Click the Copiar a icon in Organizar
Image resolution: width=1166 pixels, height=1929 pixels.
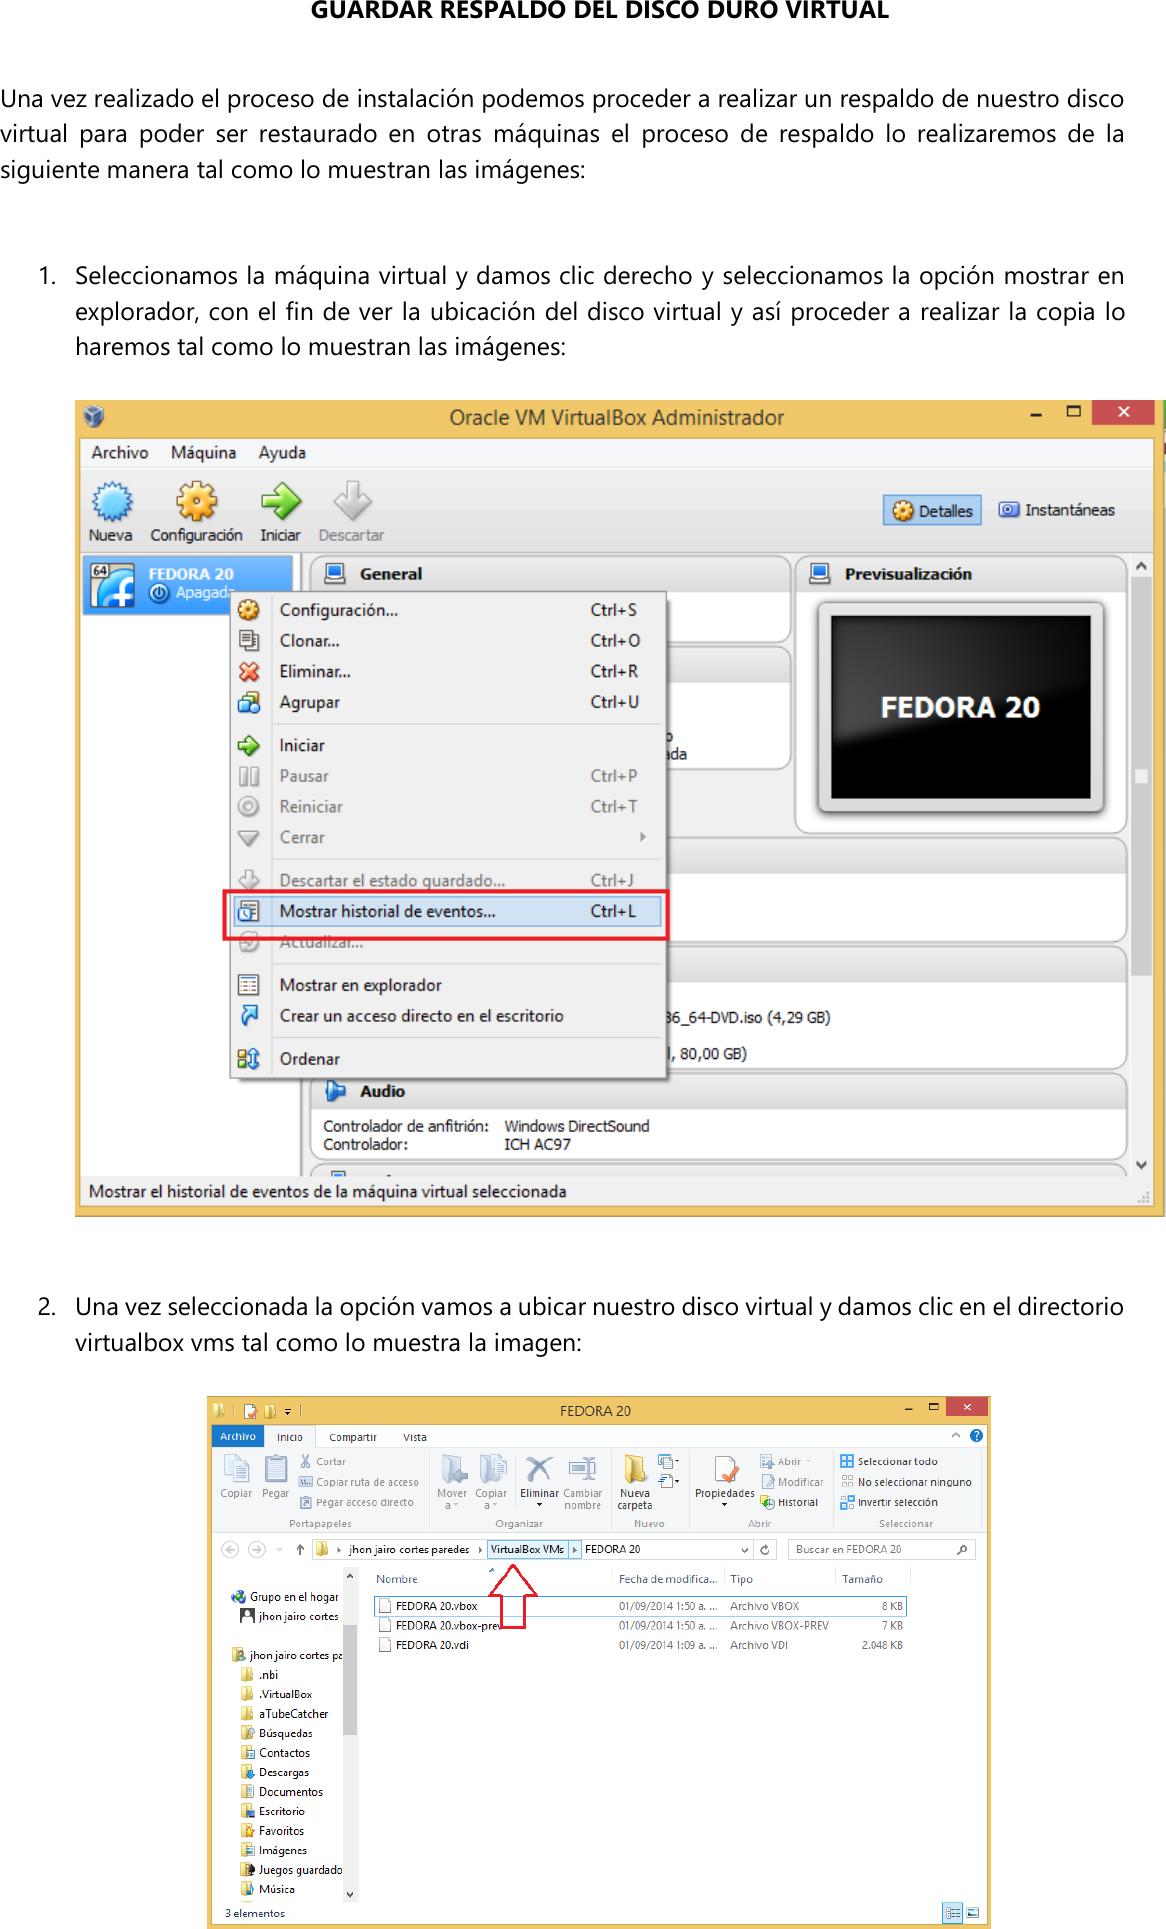491,1482
